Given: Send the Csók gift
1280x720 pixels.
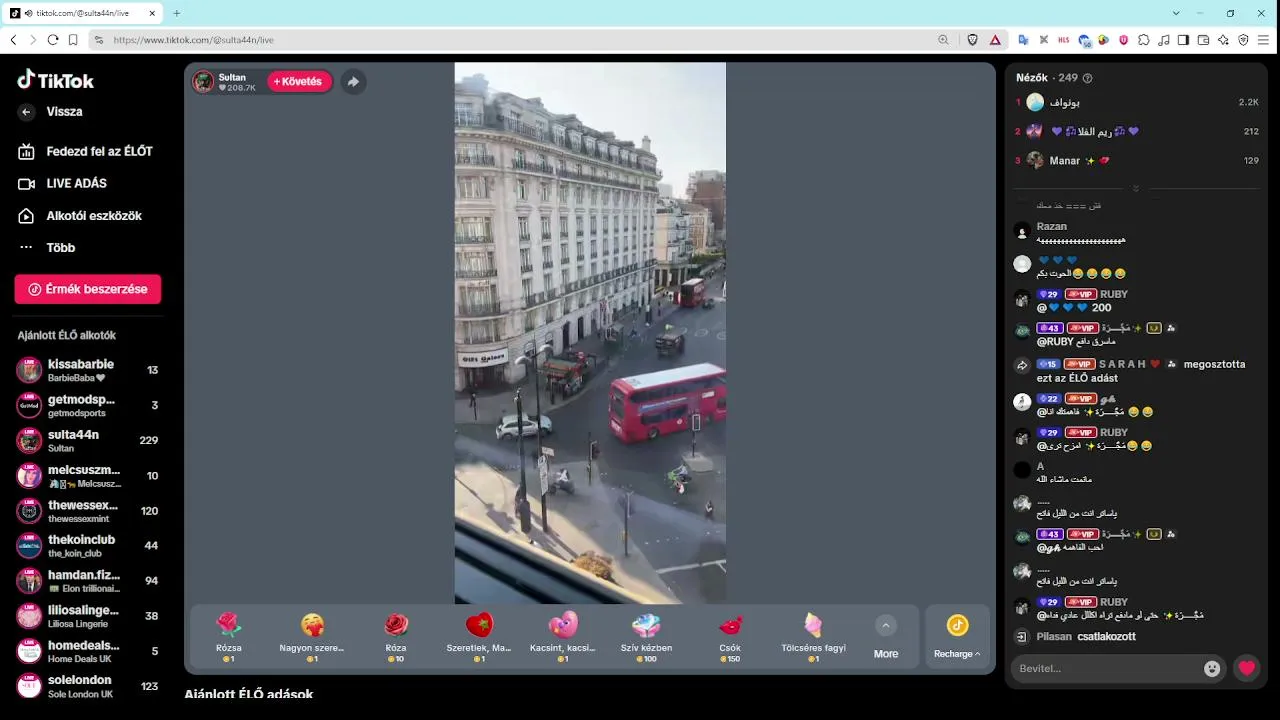Looking at the screenshot, I should pos(730,638).
